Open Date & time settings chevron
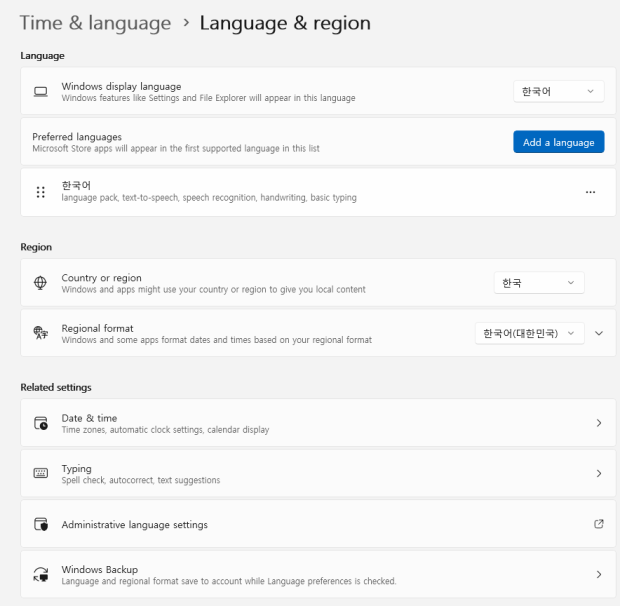Viewport: 620px width, 606px height. (x=599, y=423)
